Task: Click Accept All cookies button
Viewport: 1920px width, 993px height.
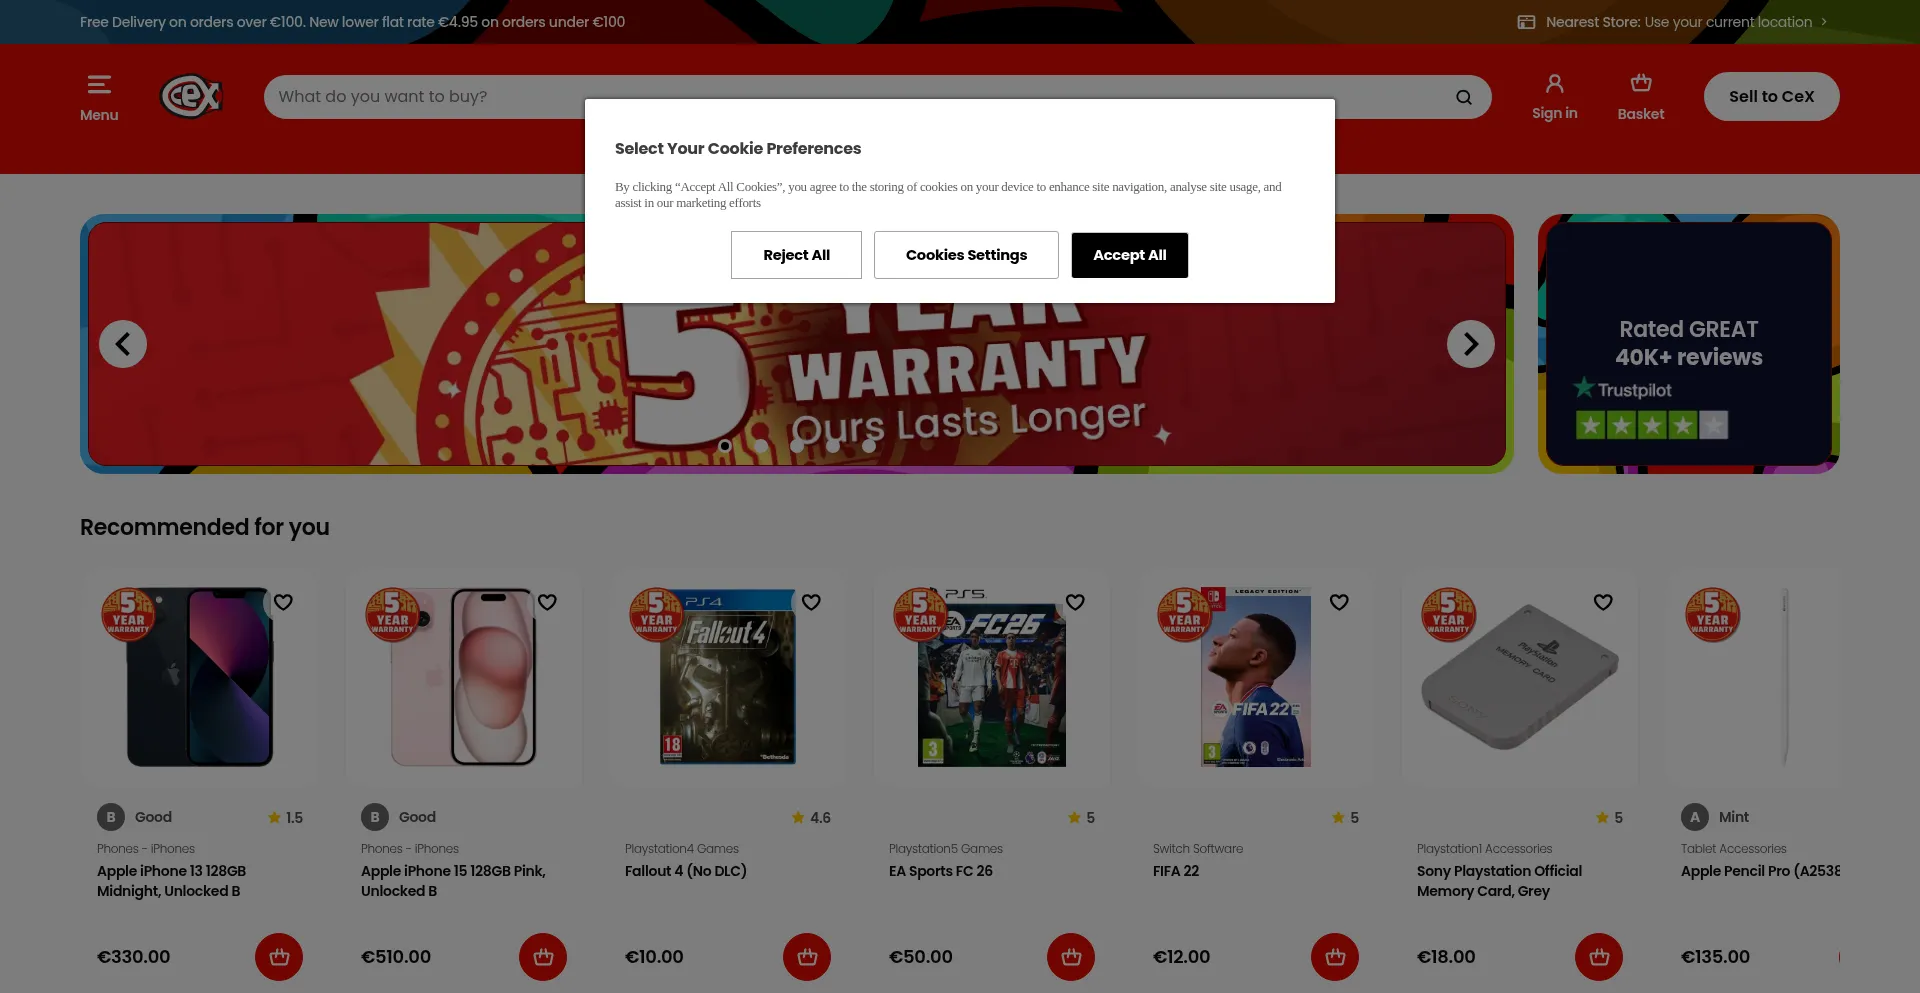Action: pos(1130,255)
